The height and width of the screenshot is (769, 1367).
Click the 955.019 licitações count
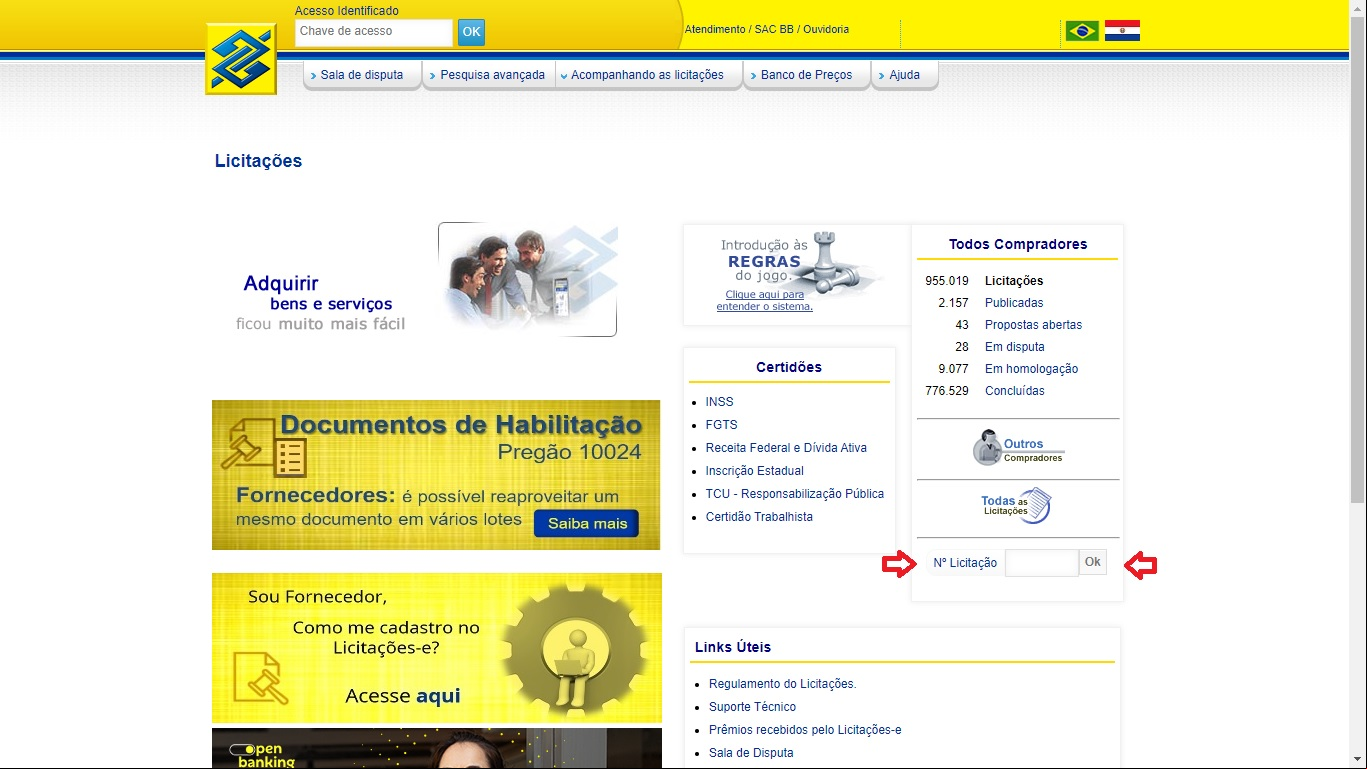[x=947, y=281]
